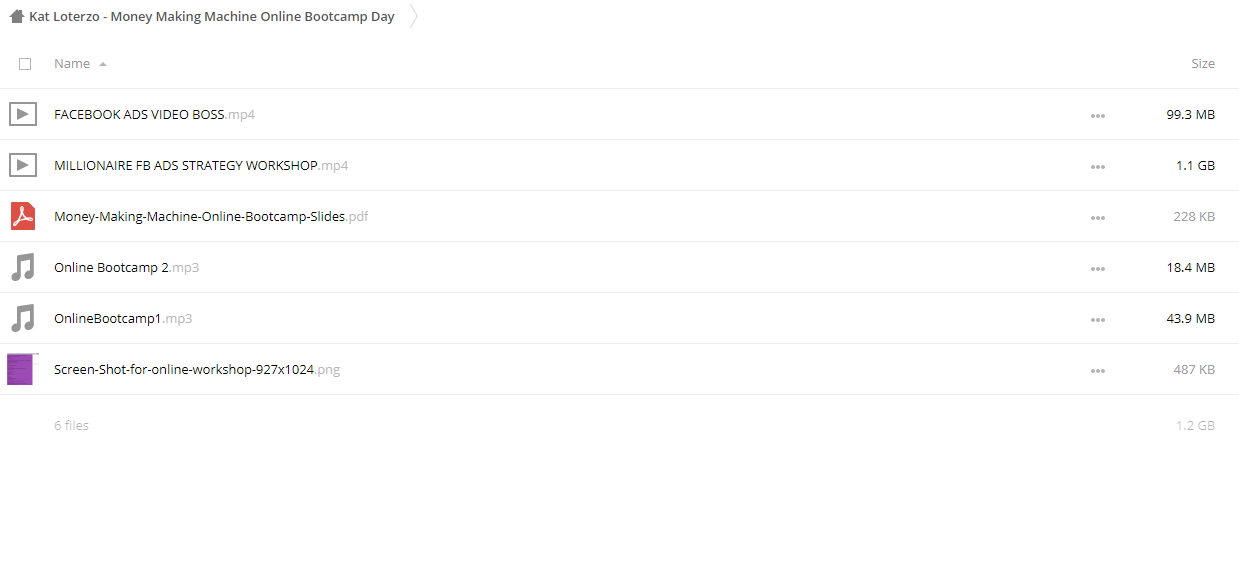The height and width of the screenshot is (571, 1239).
Task: Open more options for MILLIONAIRE FB ADS WORKSHOP
Action: tap(1098, 167)
